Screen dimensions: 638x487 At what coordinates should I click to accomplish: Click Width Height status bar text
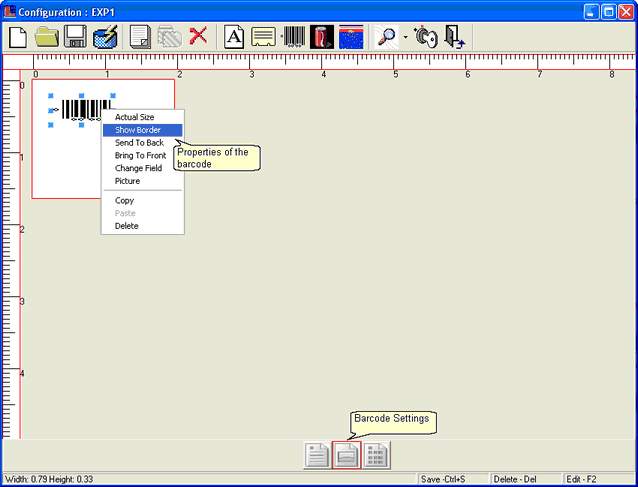49,479
